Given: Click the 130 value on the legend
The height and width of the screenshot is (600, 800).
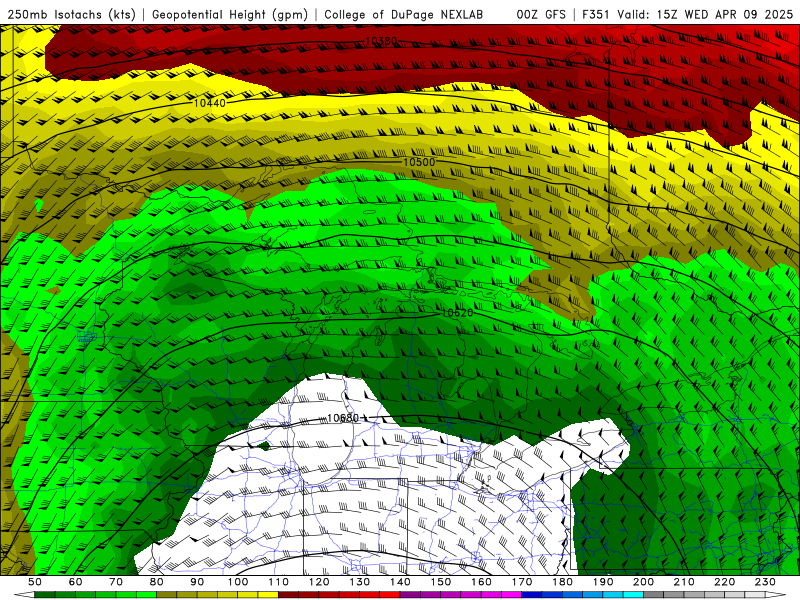Looking at the screenshot, I should pyautogui.click(x=359, y=582).
